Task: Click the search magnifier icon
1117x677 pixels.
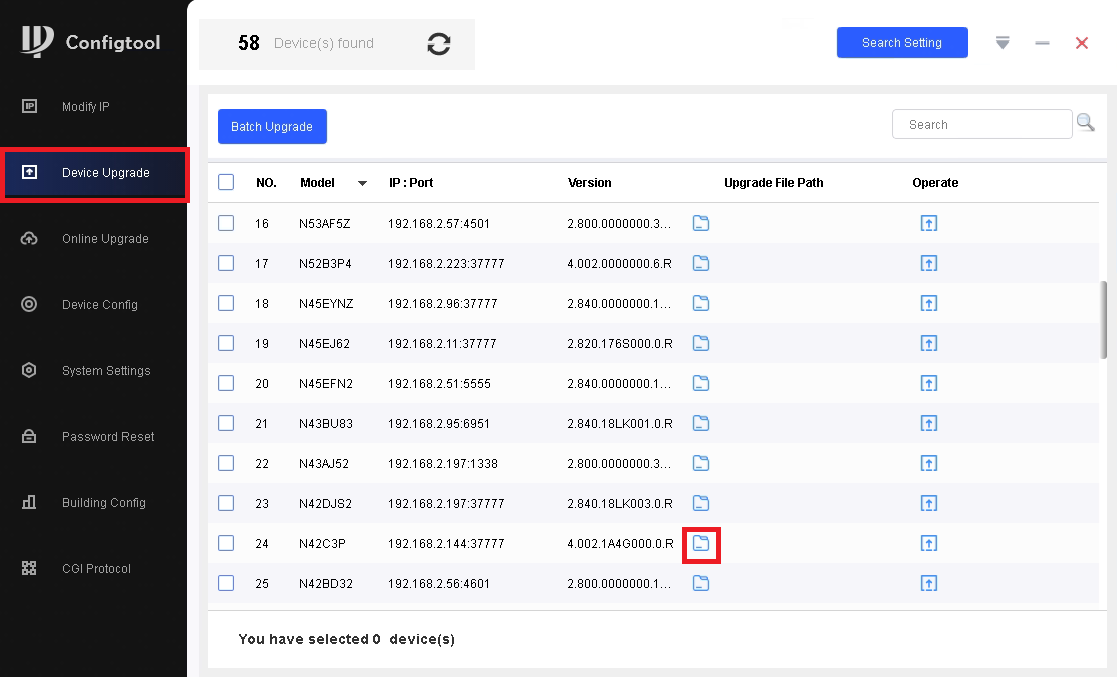Action: coord(1085,123)
